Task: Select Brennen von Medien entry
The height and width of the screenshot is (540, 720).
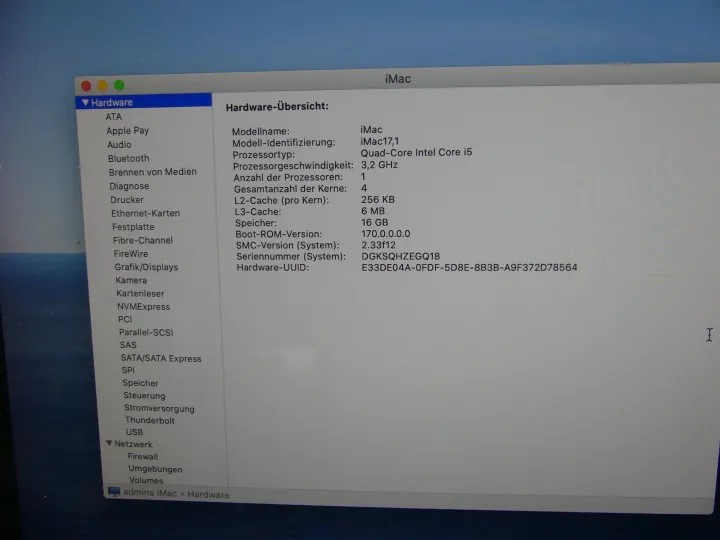Action: point(152,172)
